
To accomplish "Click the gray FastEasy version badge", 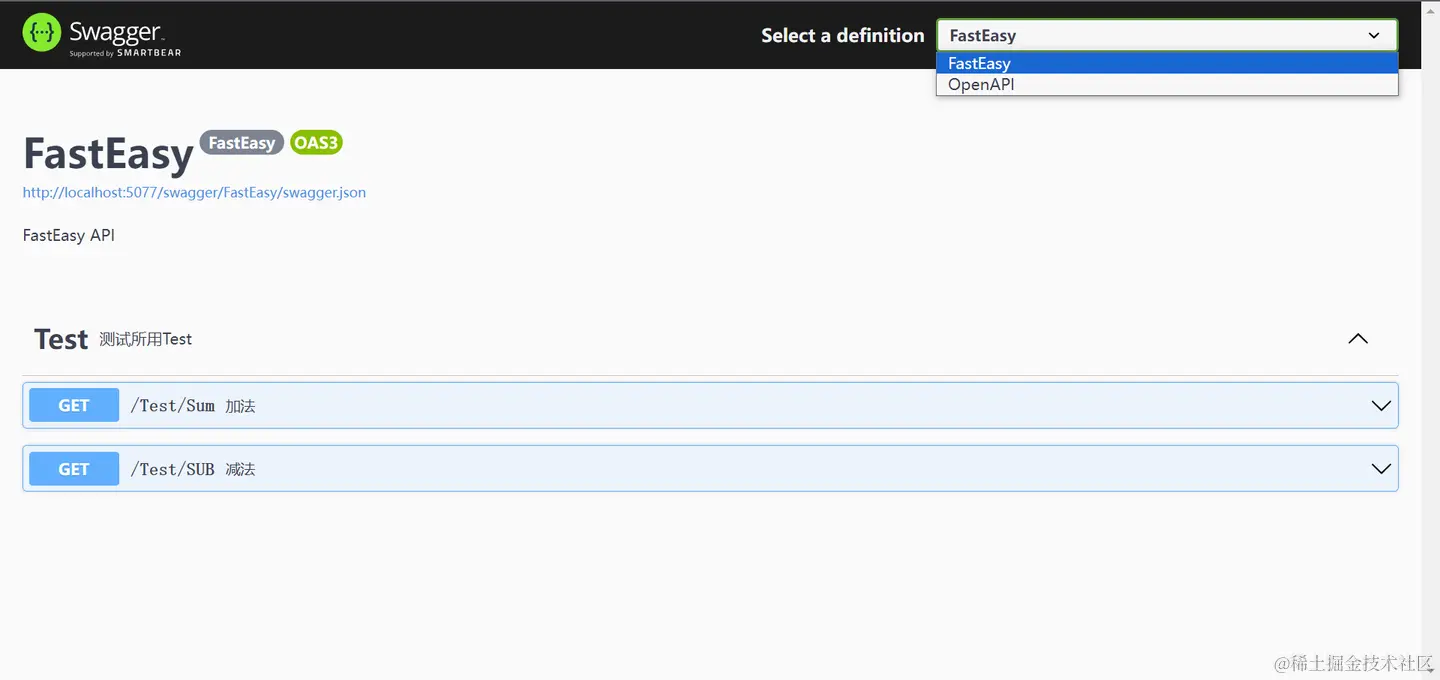I will click(x=241, y=143).
